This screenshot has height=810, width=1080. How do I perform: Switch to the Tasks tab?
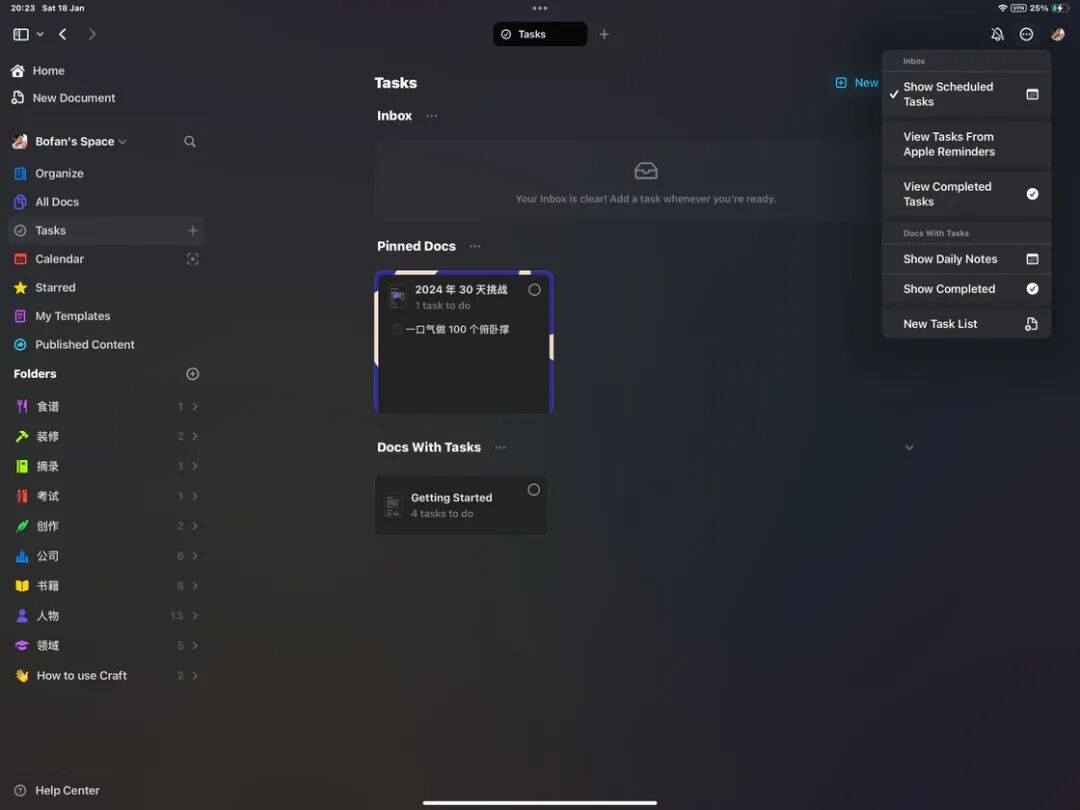[x=540, y=34]
